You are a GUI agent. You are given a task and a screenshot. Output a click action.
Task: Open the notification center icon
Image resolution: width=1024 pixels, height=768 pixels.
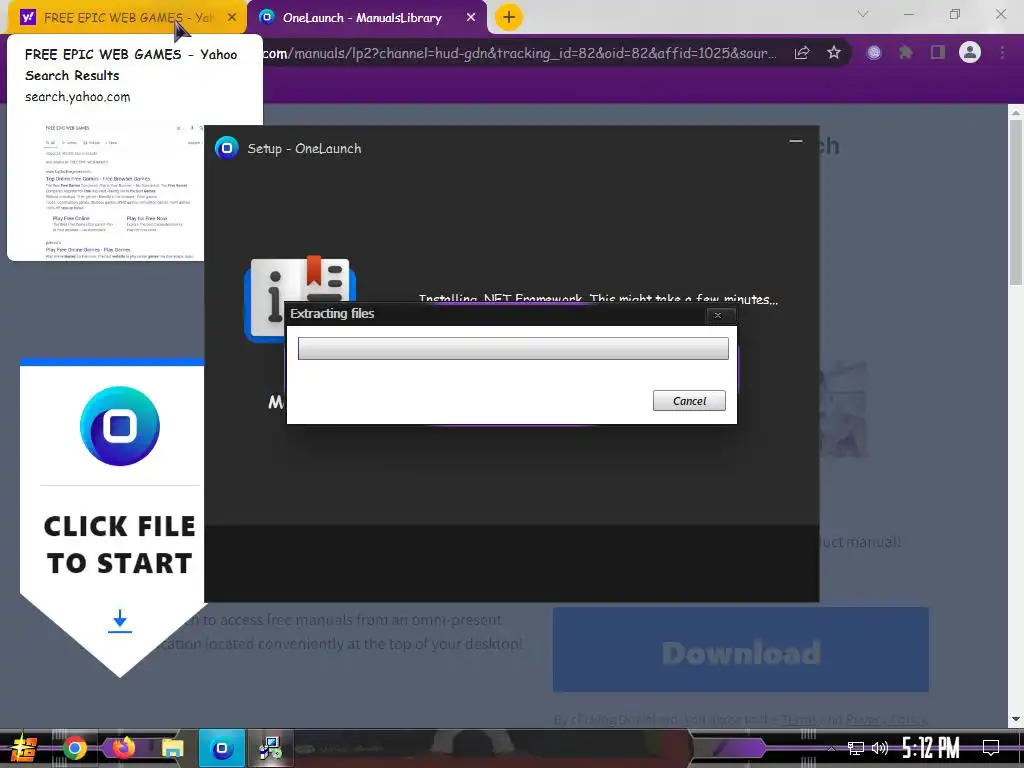(991, 748)
